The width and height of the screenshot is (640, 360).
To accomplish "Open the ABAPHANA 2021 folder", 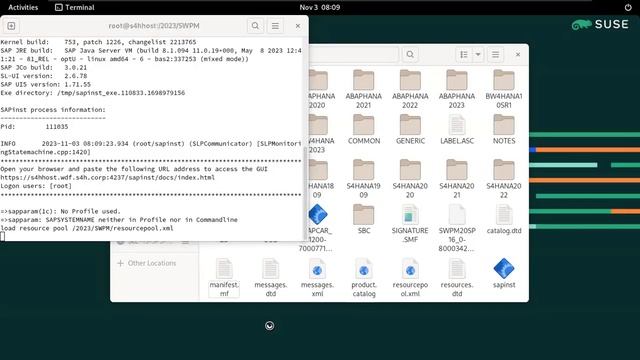I will [364, 89].
